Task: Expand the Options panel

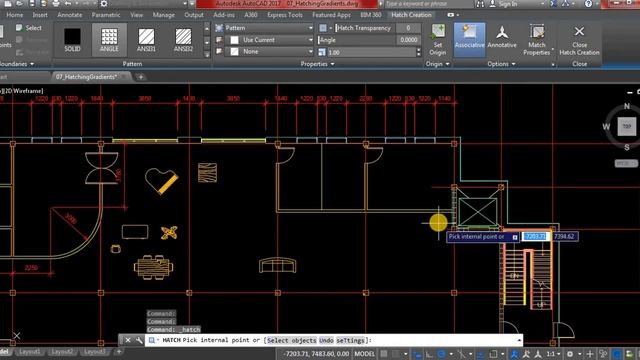Action: (x=501, y=64)
